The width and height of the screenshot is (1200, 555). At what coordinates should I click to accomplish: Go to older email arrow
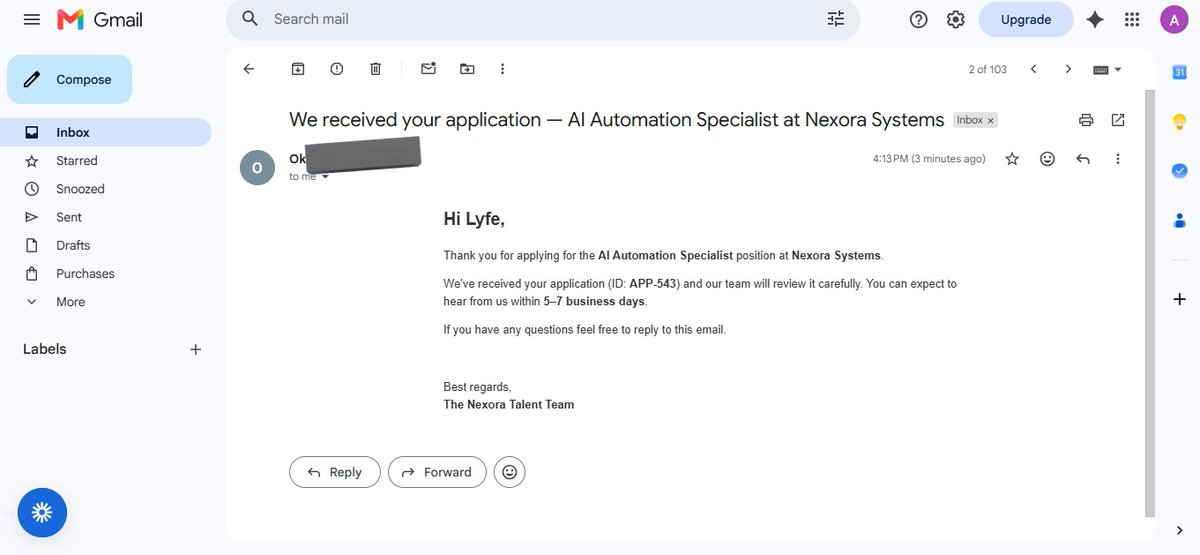[1068, 69]
